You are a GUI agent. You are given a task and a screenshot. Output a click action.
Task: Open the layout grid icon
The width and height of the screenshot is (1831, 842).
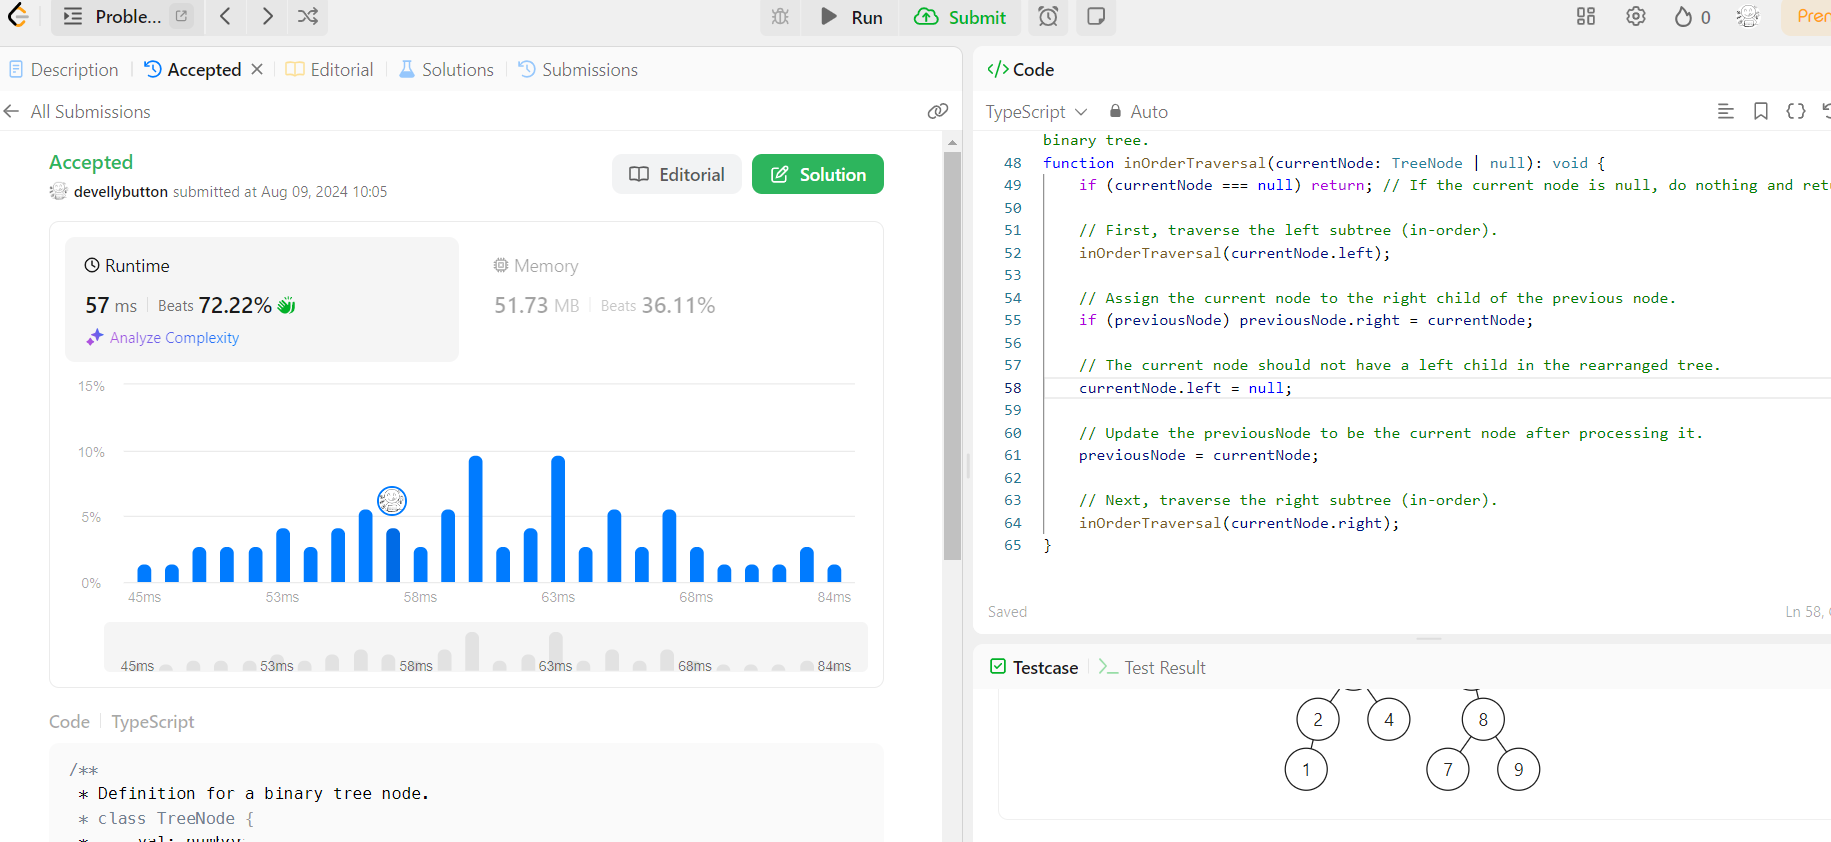[x=1586, y=17]
